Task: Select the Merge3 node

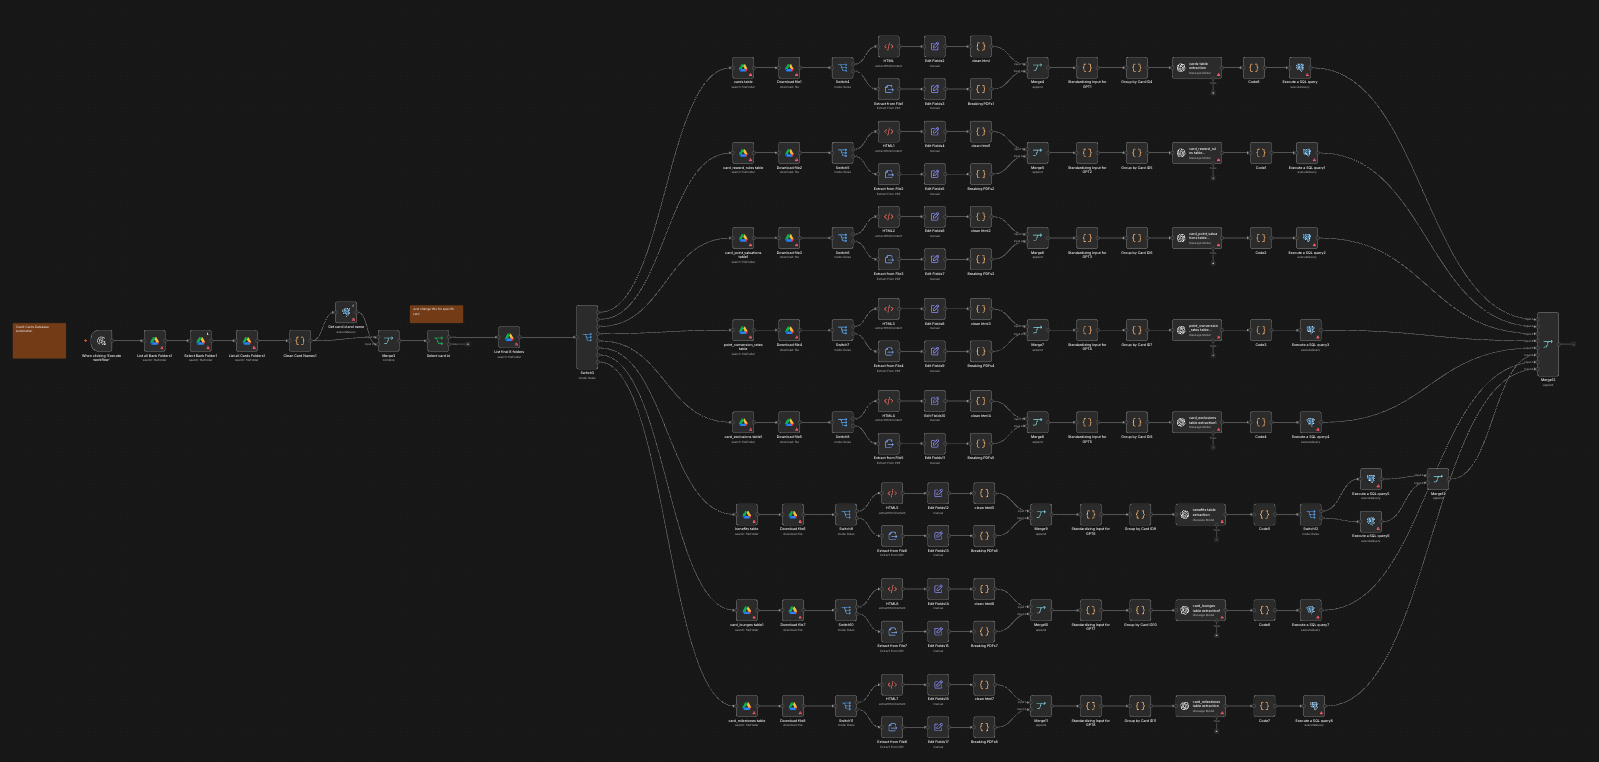Action: click(388, 341)
